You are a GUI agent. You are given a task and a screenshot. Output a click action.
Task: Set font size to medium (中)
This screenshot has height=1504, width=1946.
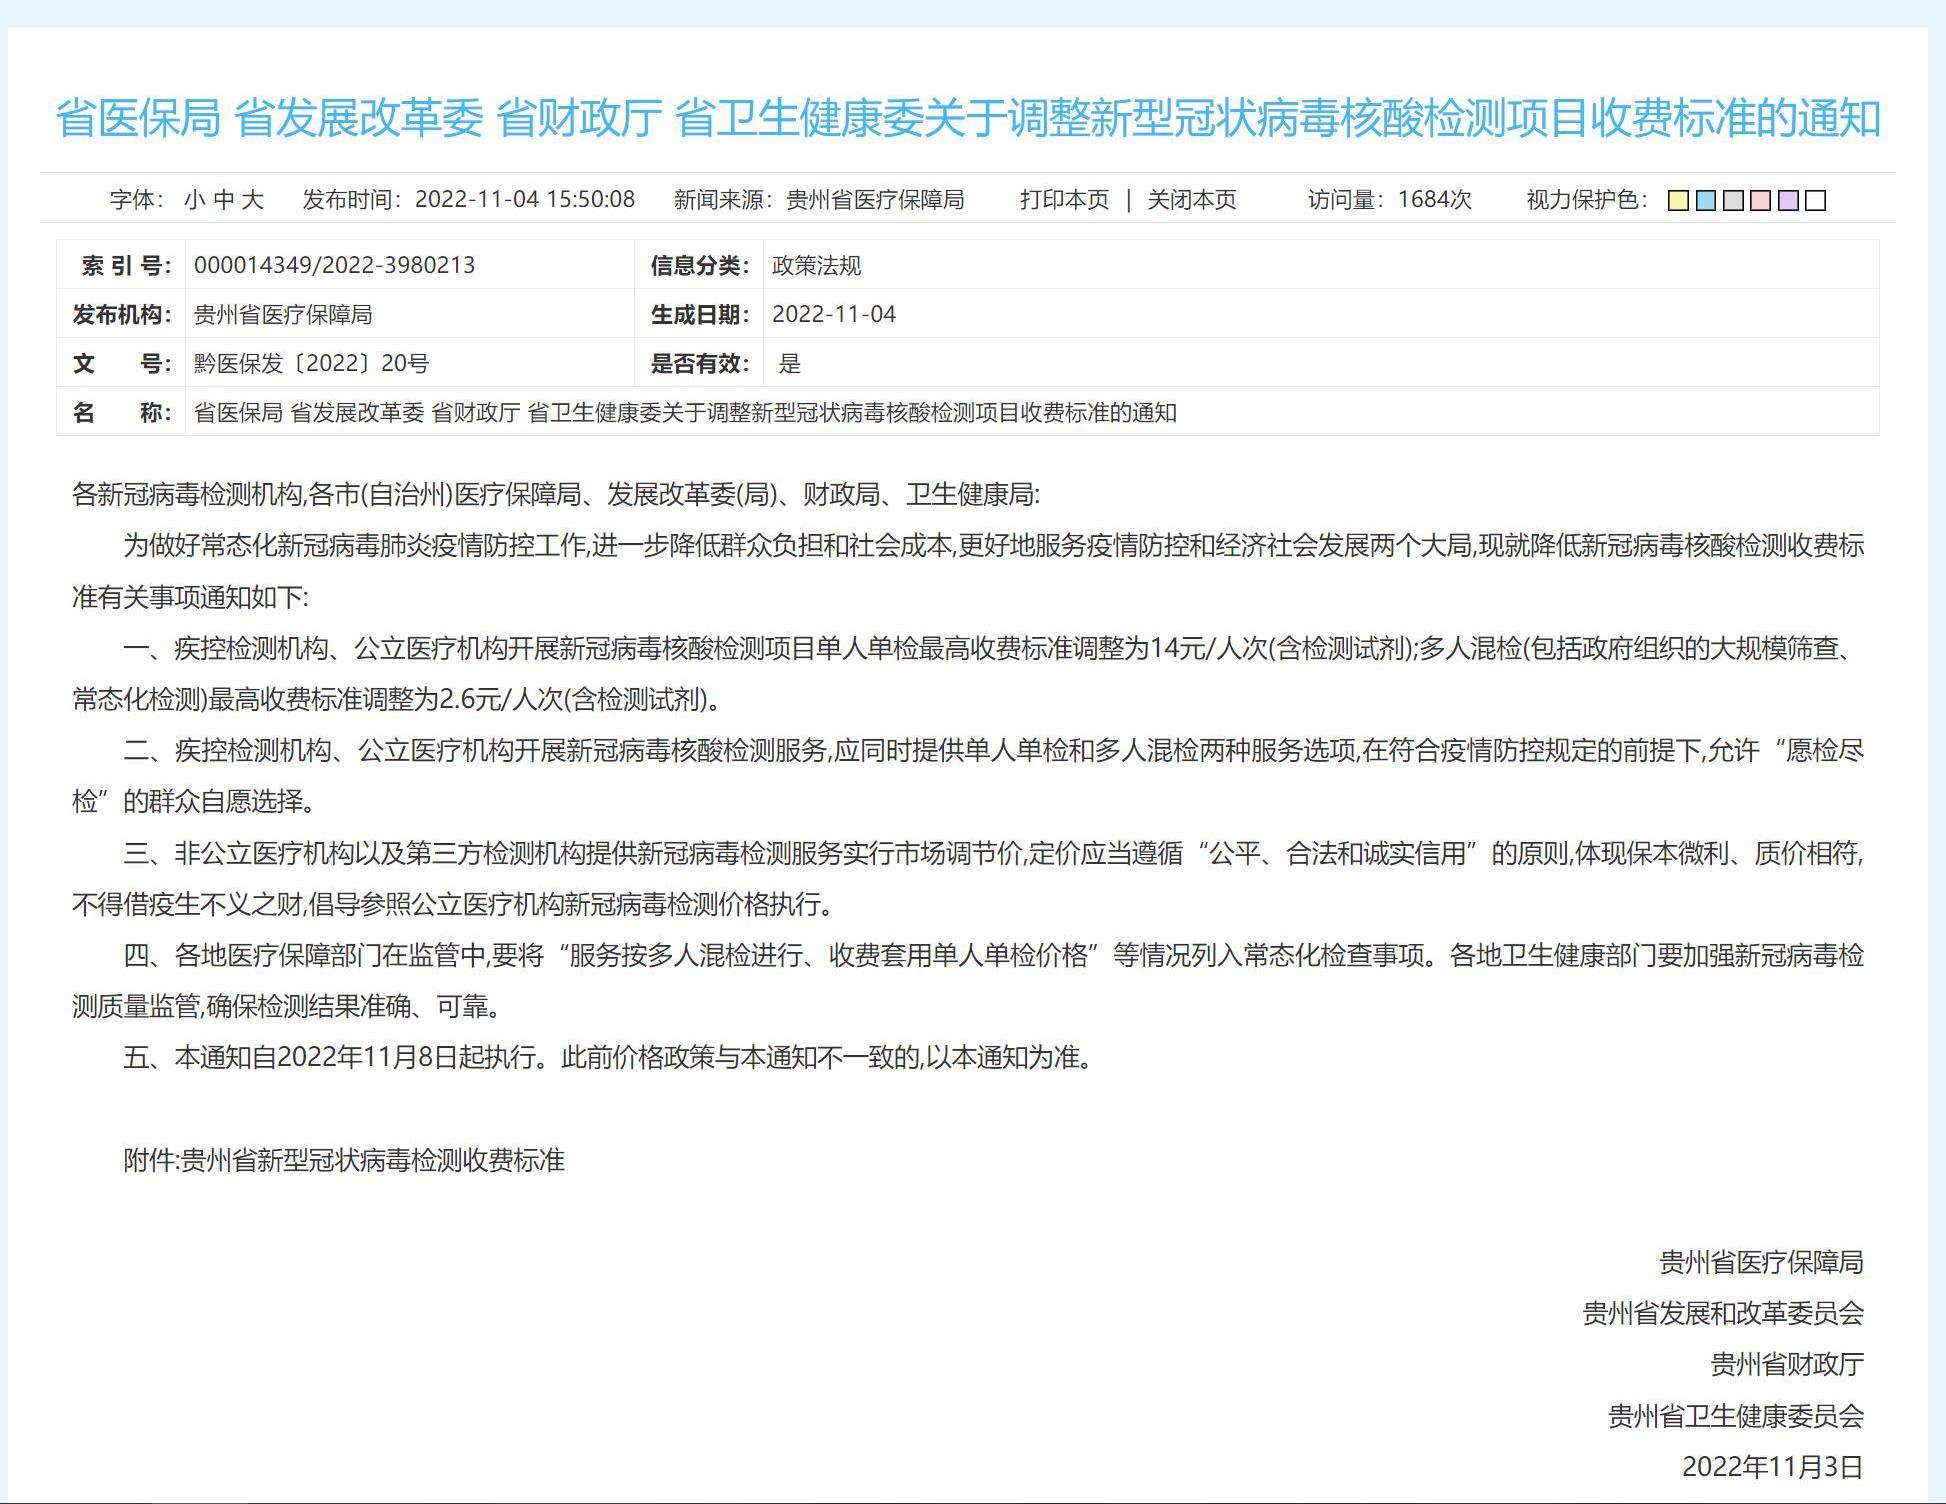tap(223, 200)
